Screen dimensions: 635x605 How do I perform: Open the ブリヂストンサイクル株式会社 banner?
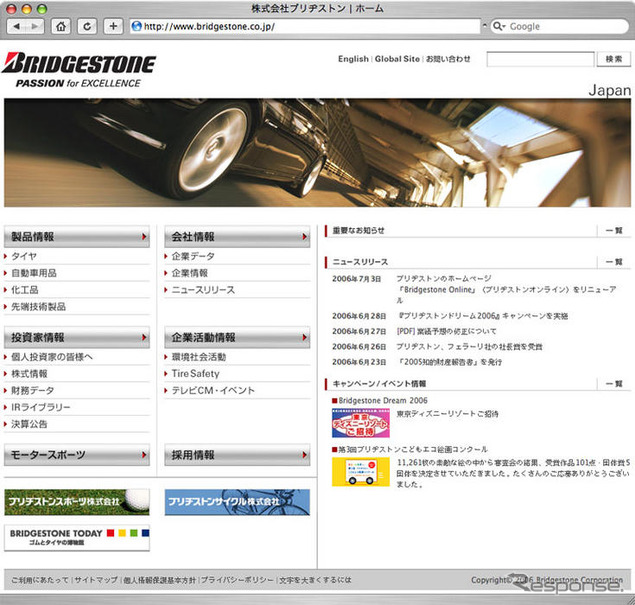coord(237,502)
